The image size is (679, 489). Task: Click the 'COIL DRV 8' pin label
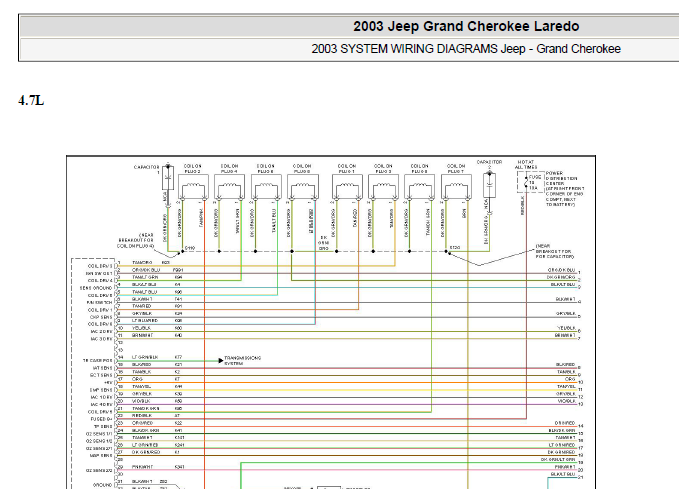pyautogui.click(x=100, y=324)
